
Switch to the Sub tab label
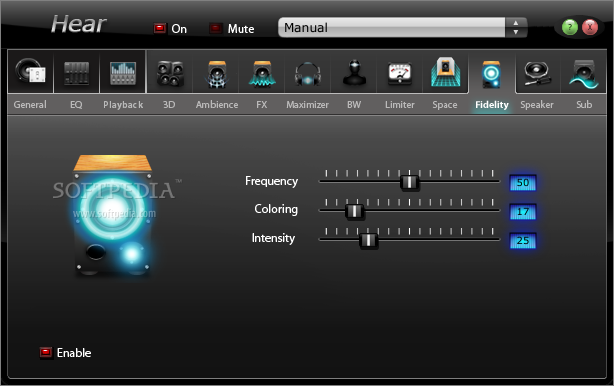pos(584,105)
